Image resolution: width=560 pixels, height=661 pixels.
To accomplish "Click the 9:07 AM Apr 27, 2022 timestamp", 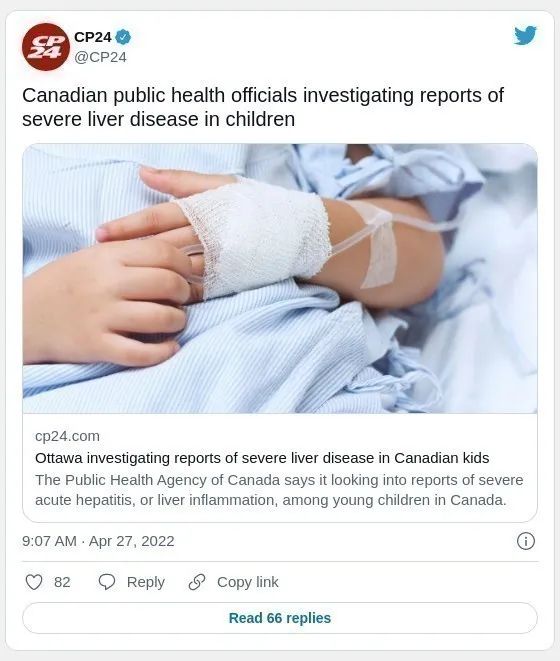I will click(98, 541).
